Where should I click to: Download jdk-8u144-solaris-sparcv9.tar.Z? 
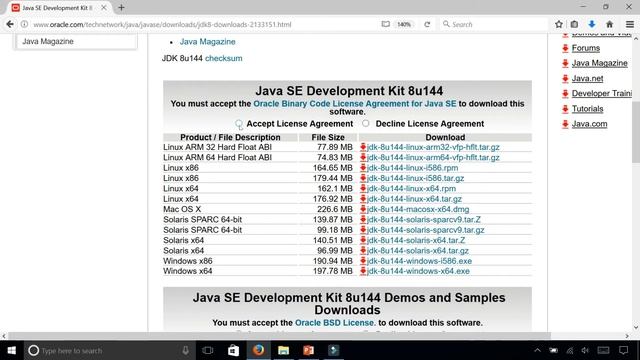424,220
